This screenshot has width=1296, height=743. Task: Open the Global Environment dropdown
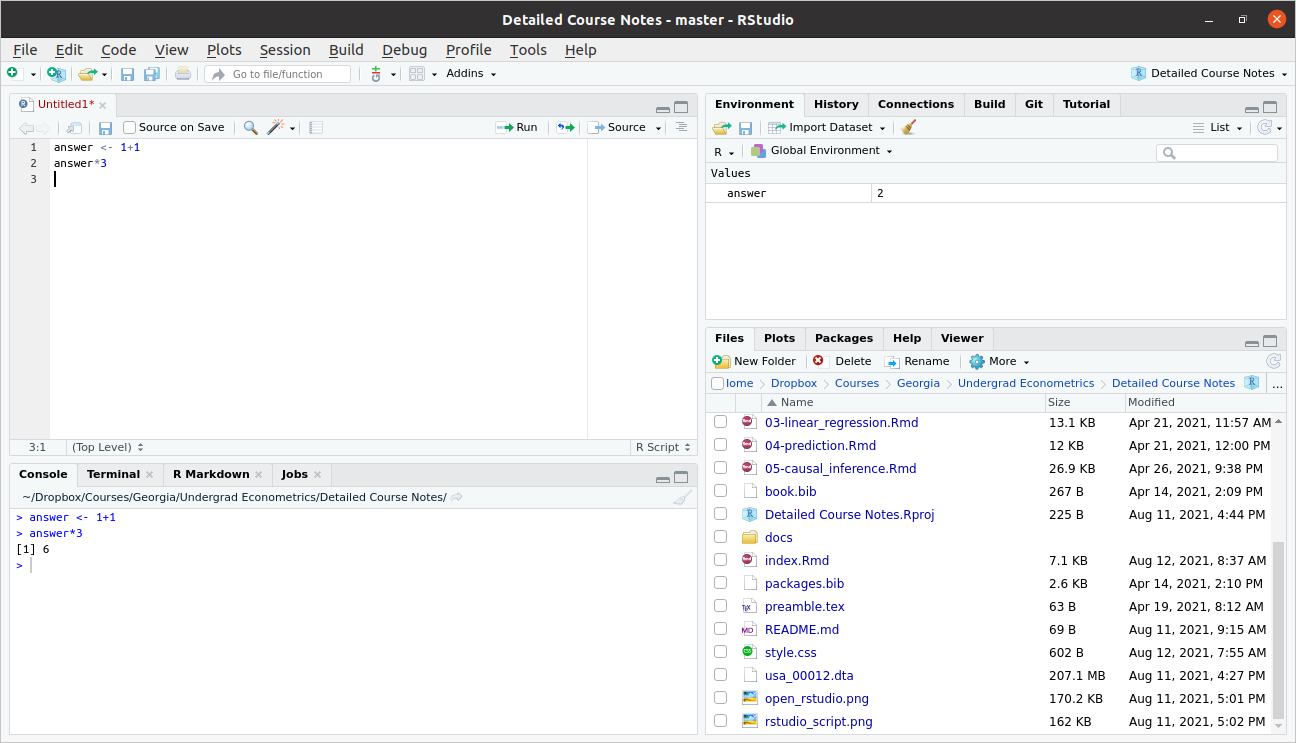click(x=822, y=150)
